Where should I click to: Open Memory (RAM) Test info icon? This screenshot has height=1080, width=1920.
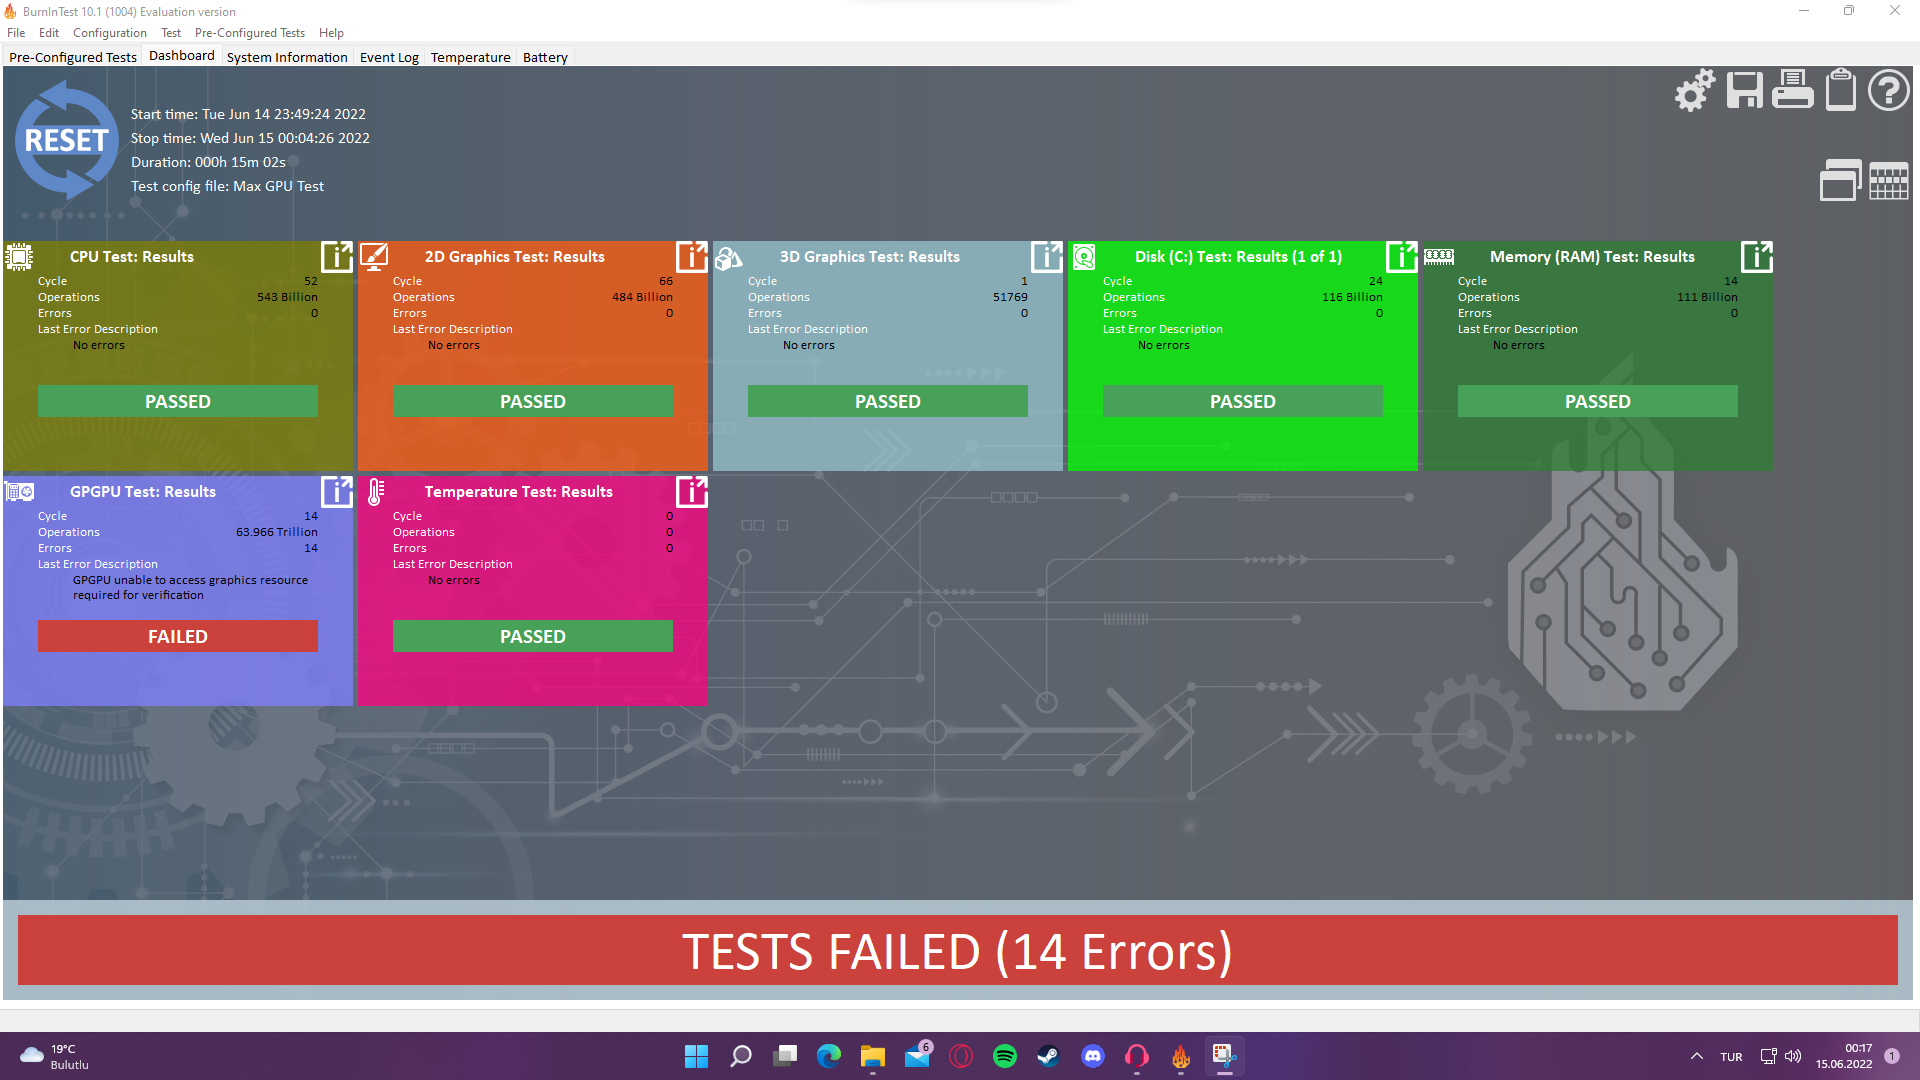tap(1756, 257)
